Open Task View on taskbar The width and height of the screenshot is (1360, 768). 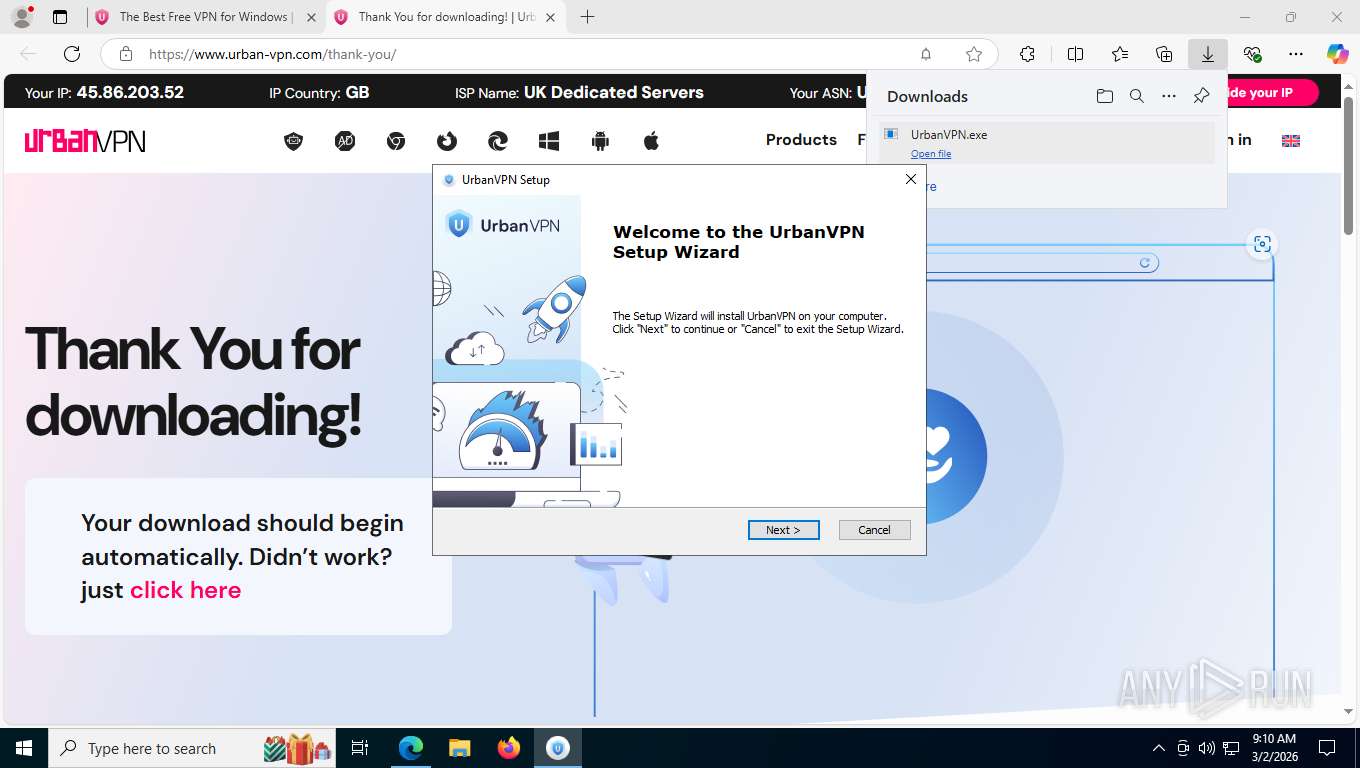[x=360, y=748]
